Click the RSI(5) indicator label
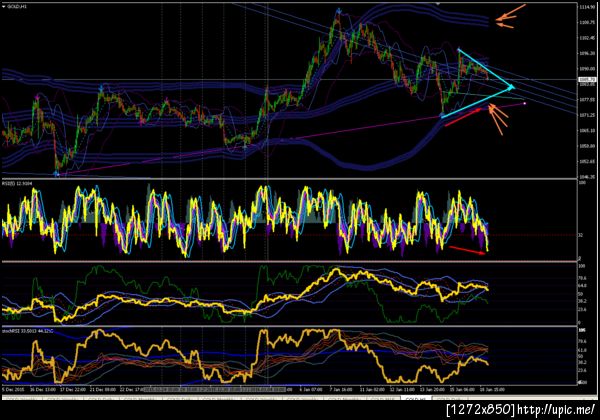The height and width of the screenshot is (420, 600). 17,184
